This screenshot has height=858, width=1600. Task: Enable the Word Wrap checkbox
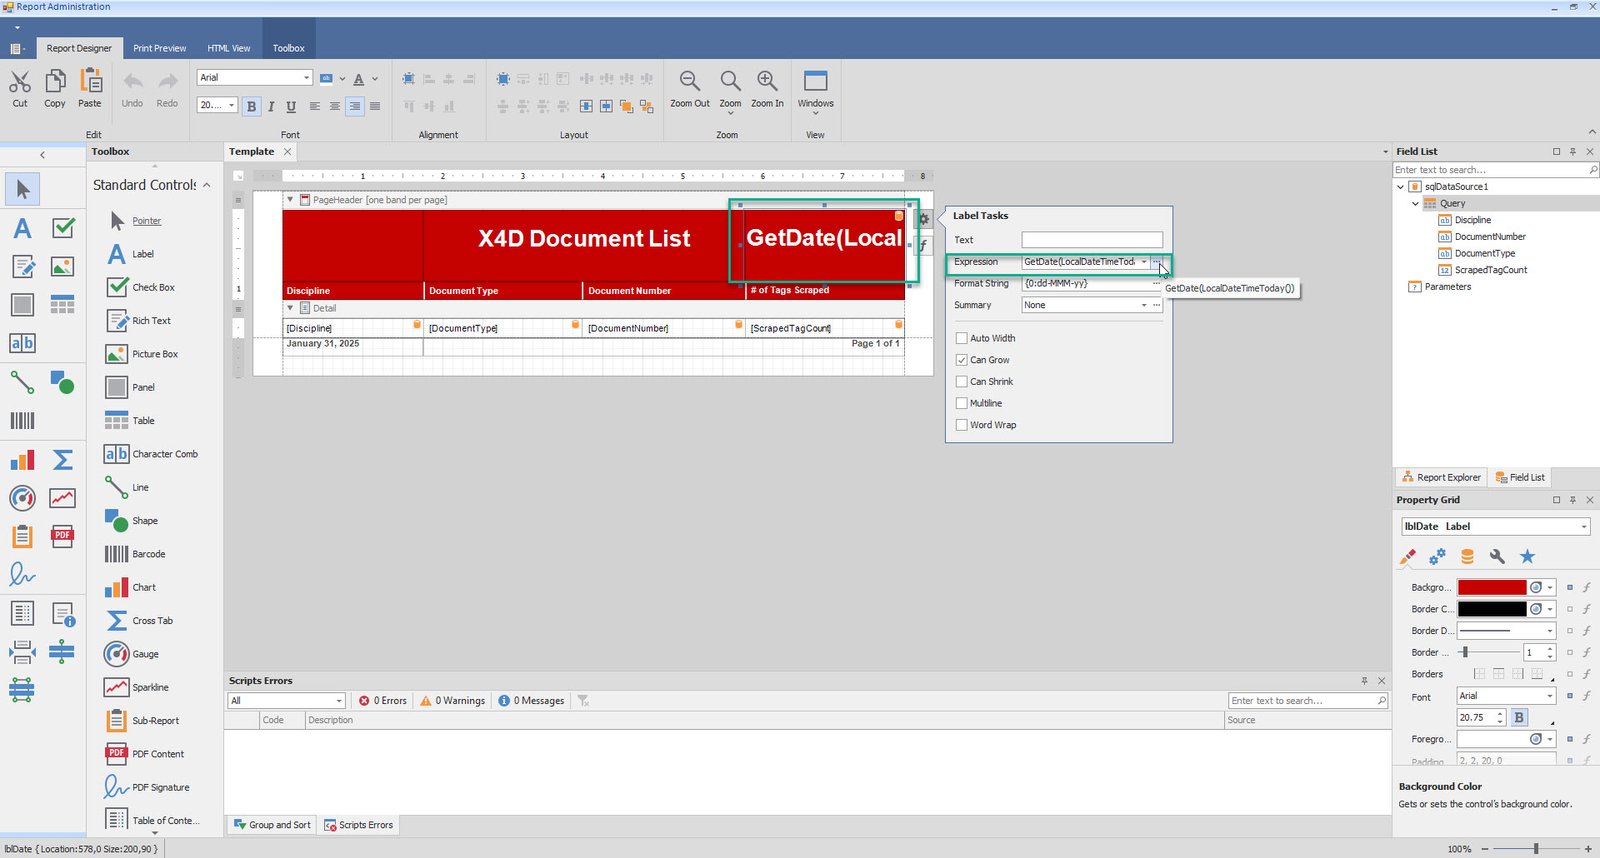pyautogui.click(x=962, y=425)
